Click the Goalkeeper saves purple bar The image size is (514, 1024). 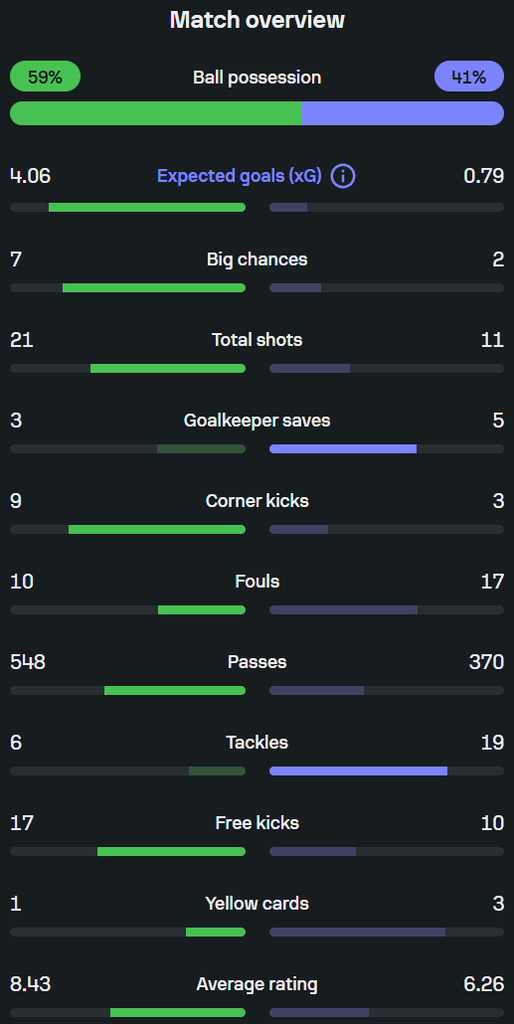(x=343, y=449)
